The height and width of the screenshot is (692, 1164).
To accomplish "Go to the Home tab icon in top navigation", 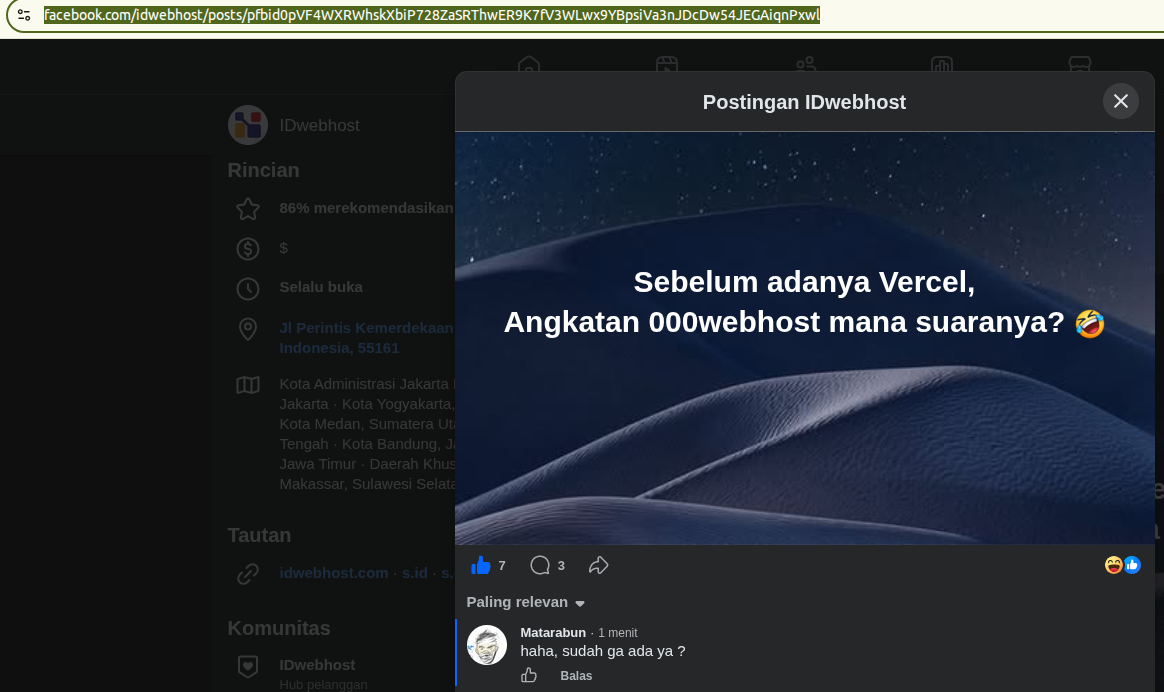I will pyautogui.click(x=529, y=65).
